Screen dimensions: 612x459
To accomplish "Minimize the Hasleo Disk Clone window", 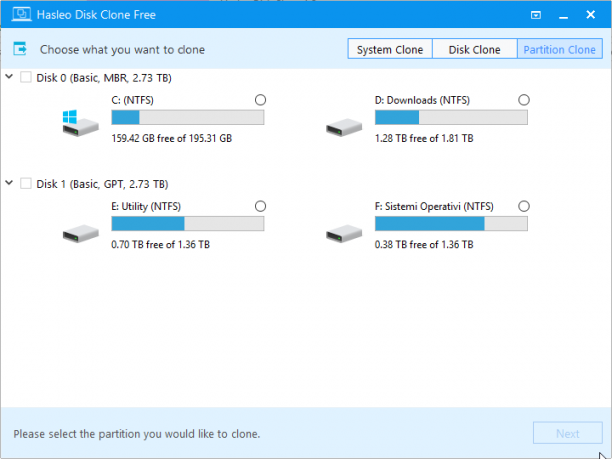I will click(x=563, y=16).
